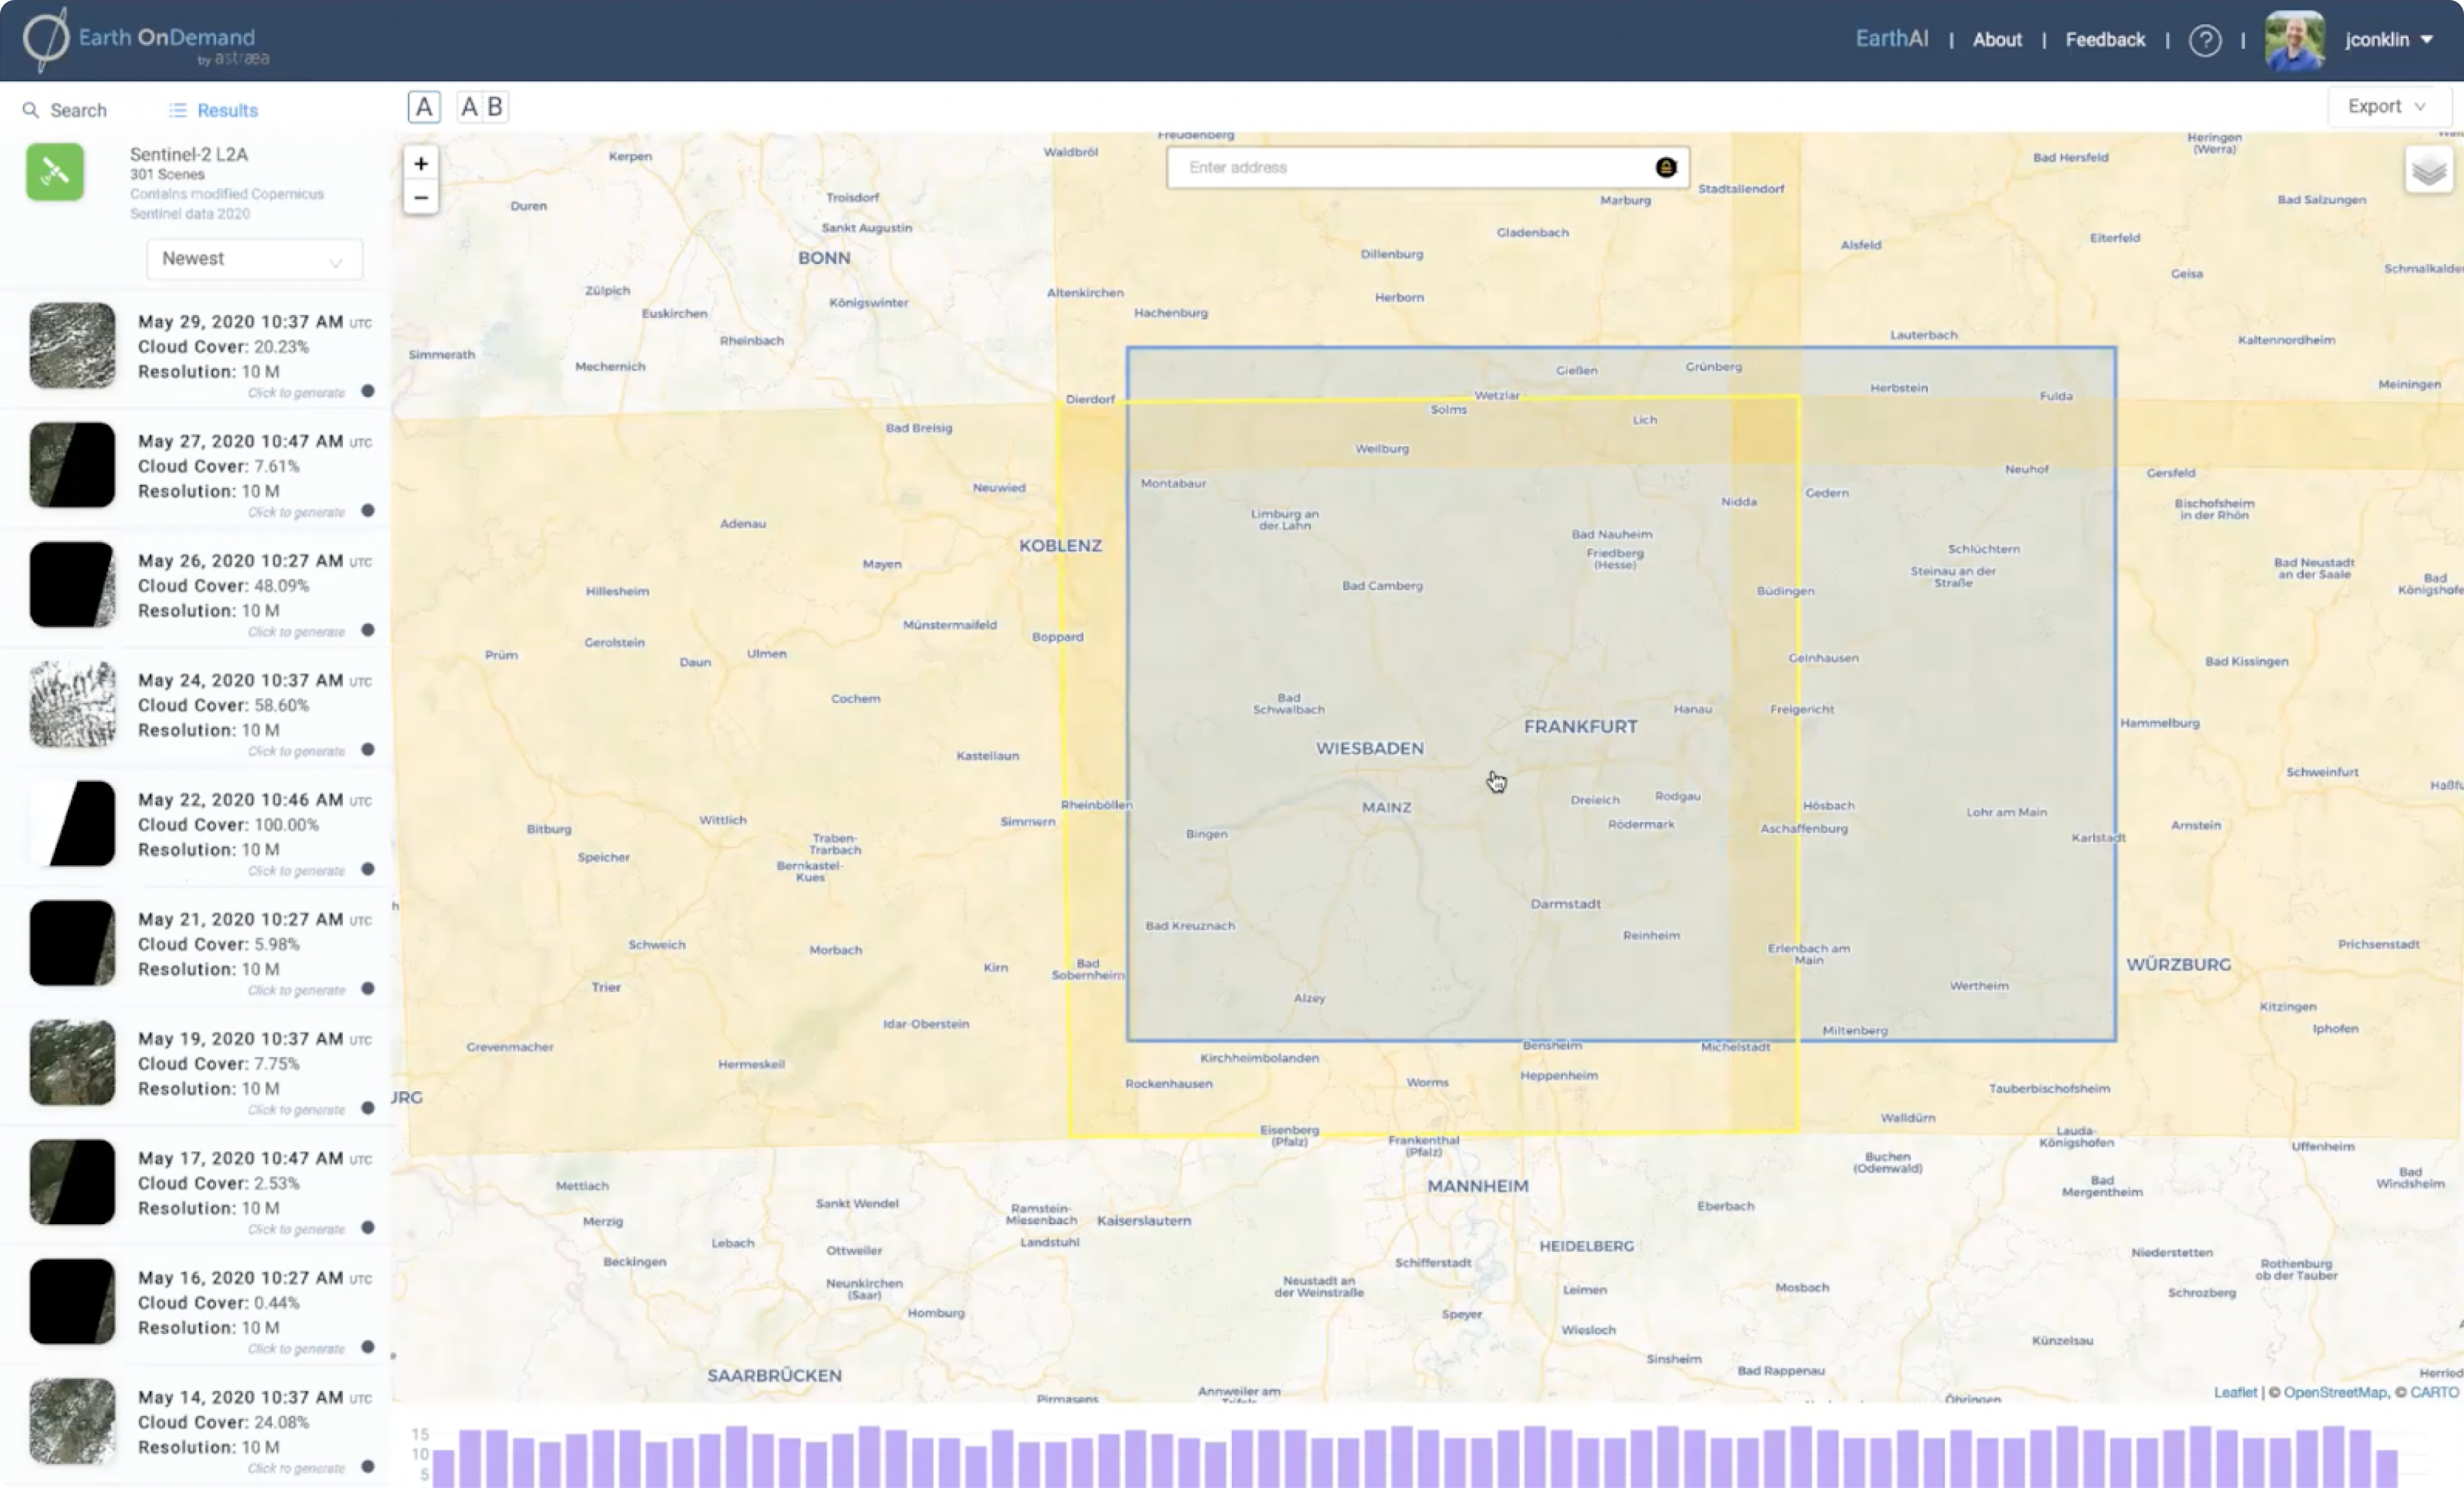The height and width of the screenshot is (1488, 2464).
Task: Open the help question mark icon
Action: pos(2206,40)
